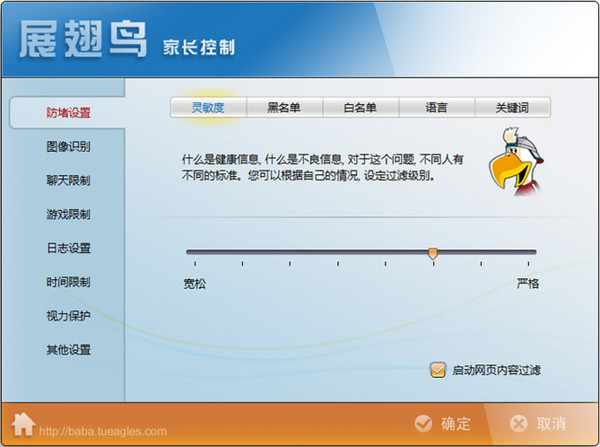
Task: Click the 严格 label under the slider
Action: click(x=528, y=284)
